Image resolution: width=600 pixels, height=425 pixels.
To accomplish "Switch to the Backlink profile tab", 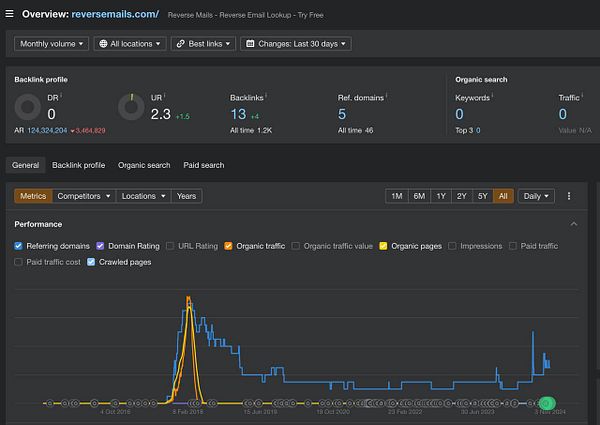I will [x=78, y=165].
